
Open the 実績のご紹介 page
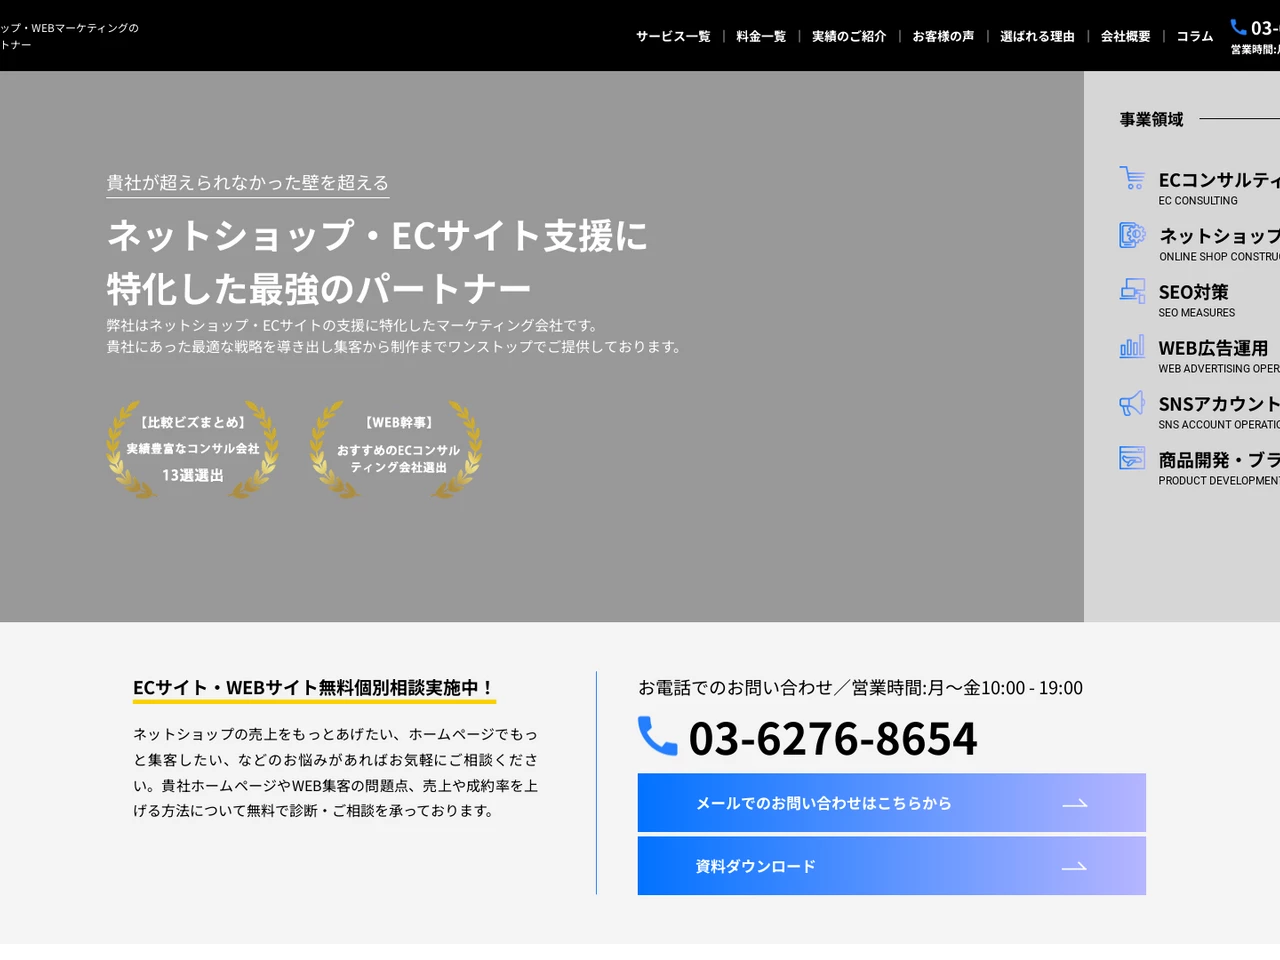pyautogui.click(x=848, y=35)
